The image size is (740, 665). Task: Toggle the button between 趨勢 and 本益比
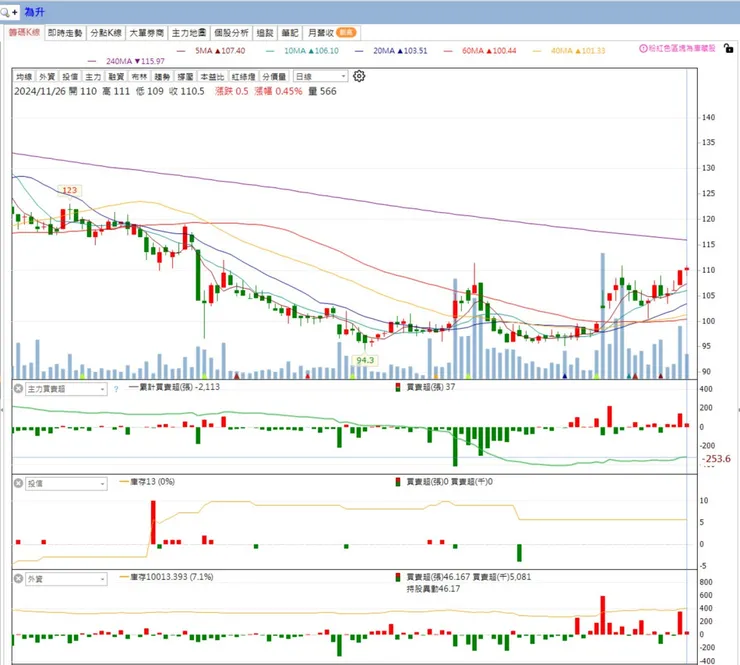185,76
